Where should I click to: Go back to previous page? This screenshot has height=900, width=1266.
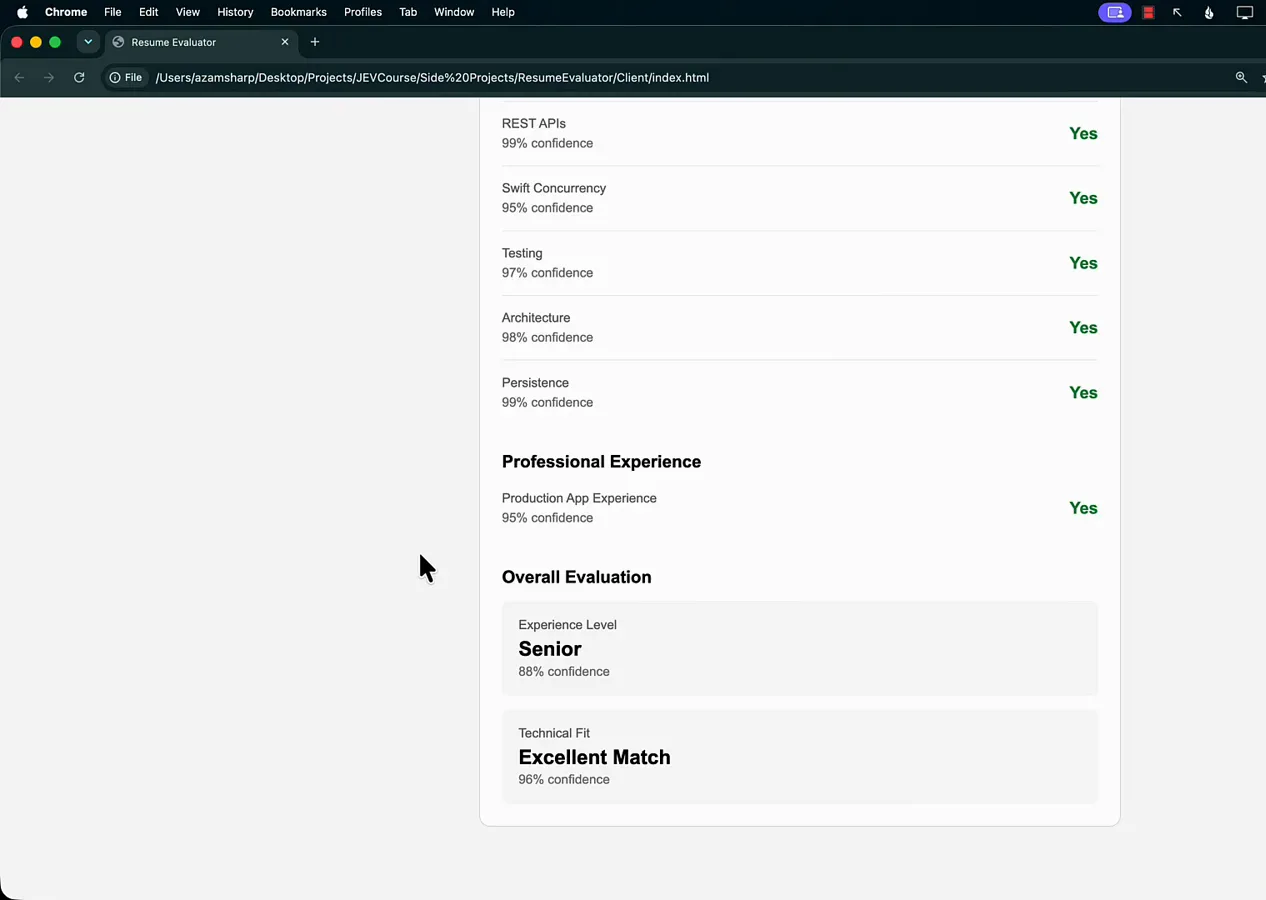click(19, 77)
